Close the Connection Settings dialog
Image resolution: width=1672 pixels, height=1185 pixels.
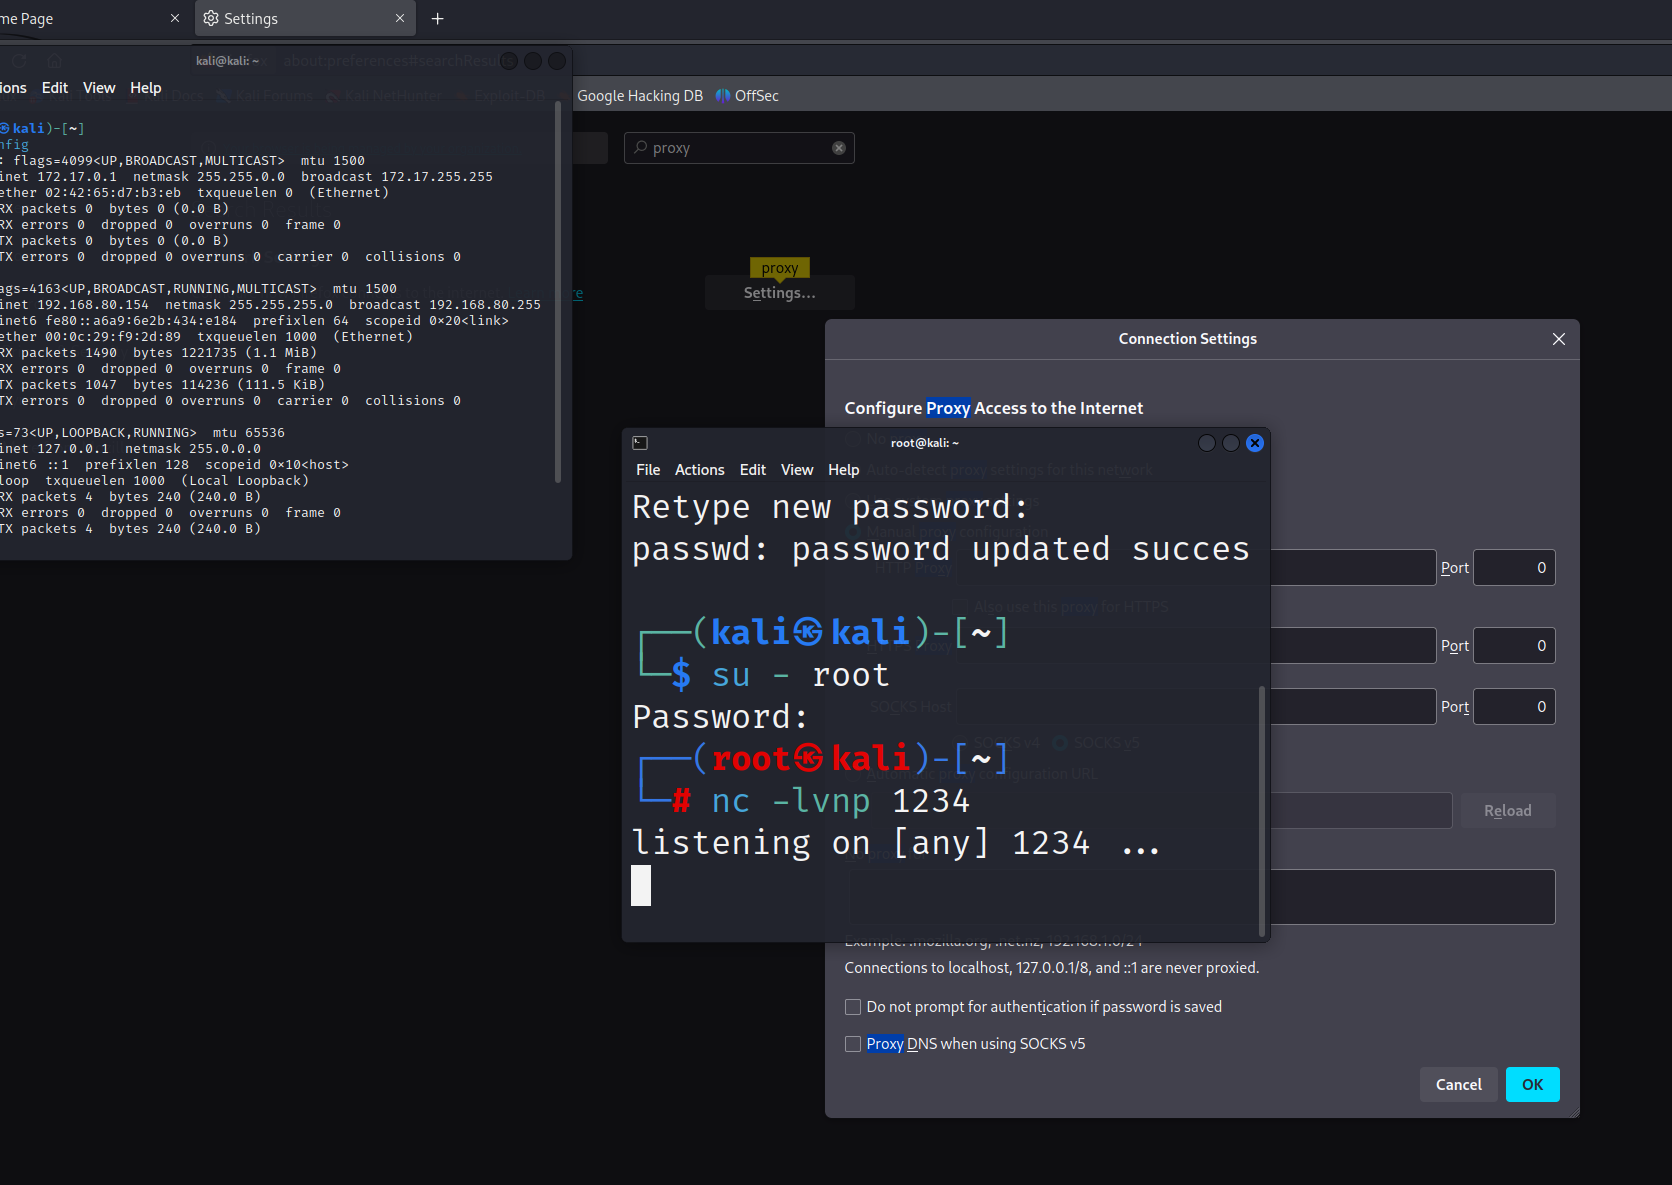pos(1559,339)
